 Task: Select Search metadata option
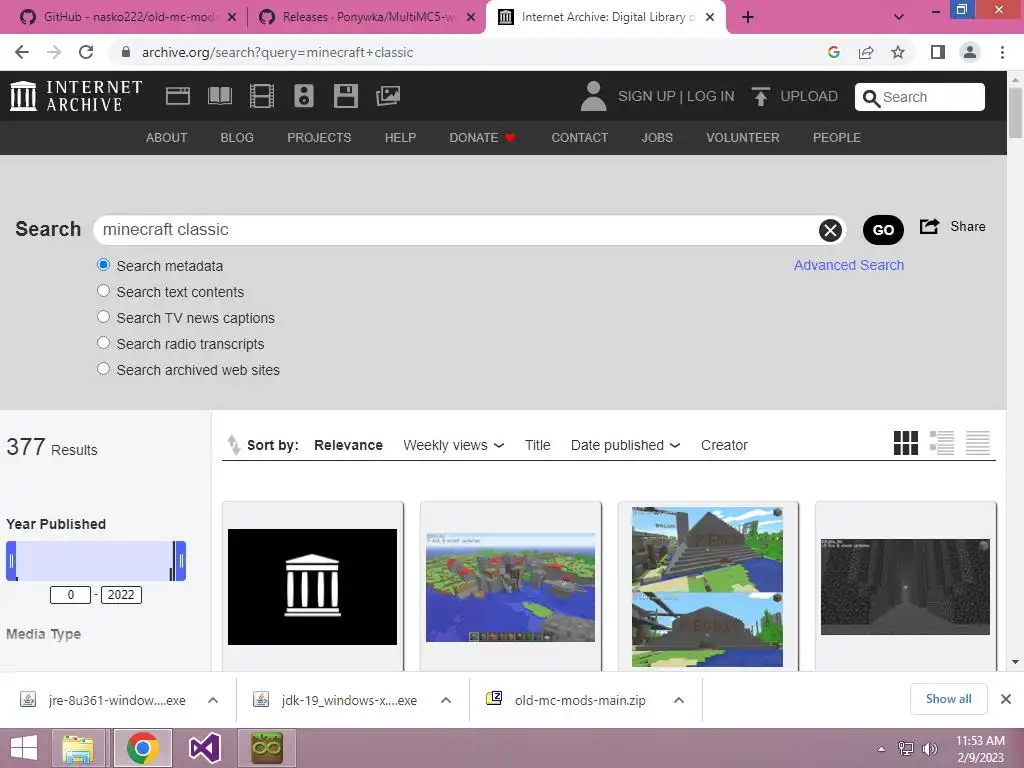pos(103,265)
